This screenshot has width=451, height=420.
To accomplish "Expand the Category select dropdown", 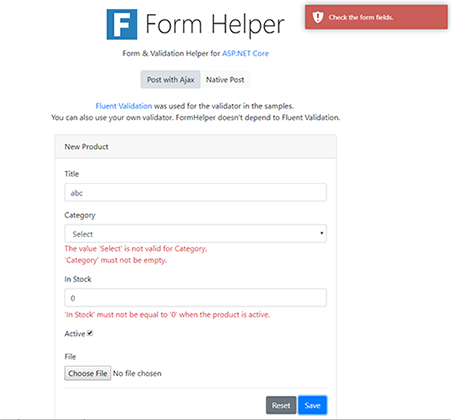I will [x=195, y=233].
